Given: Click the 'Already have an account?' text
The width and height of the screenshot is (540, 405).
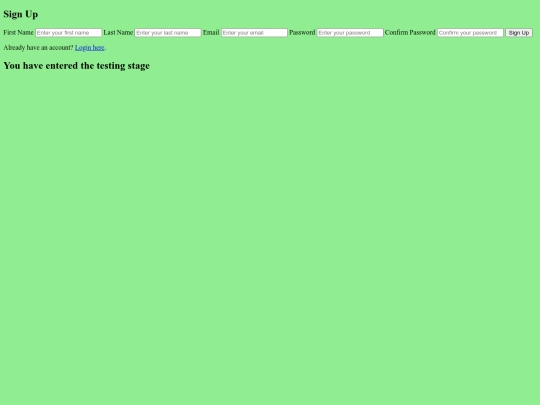Looking at the screenshot, I should pyautogui.click(x=38, y=48).
